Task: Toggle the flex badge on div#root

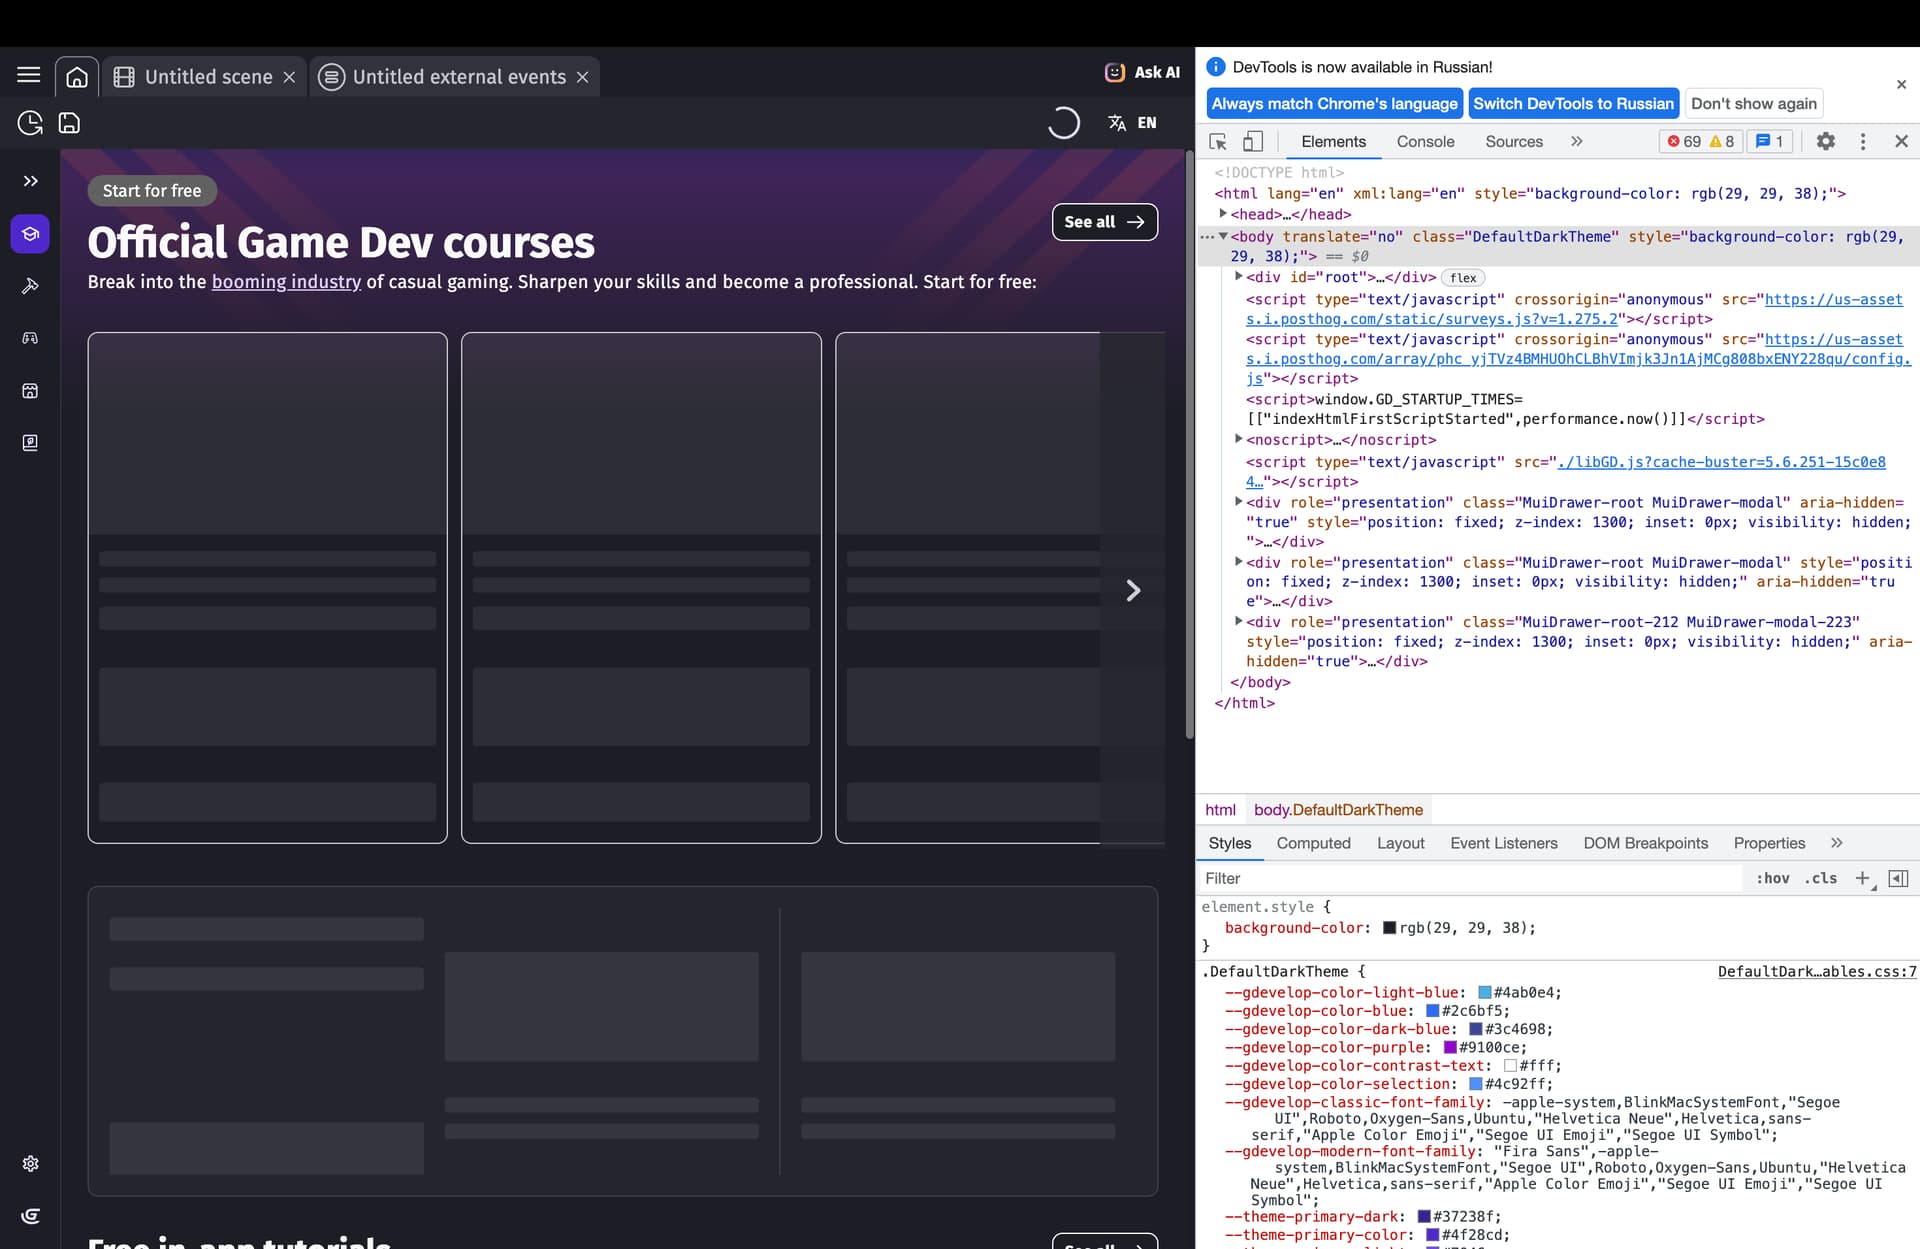Action: tap(1462, 278)
